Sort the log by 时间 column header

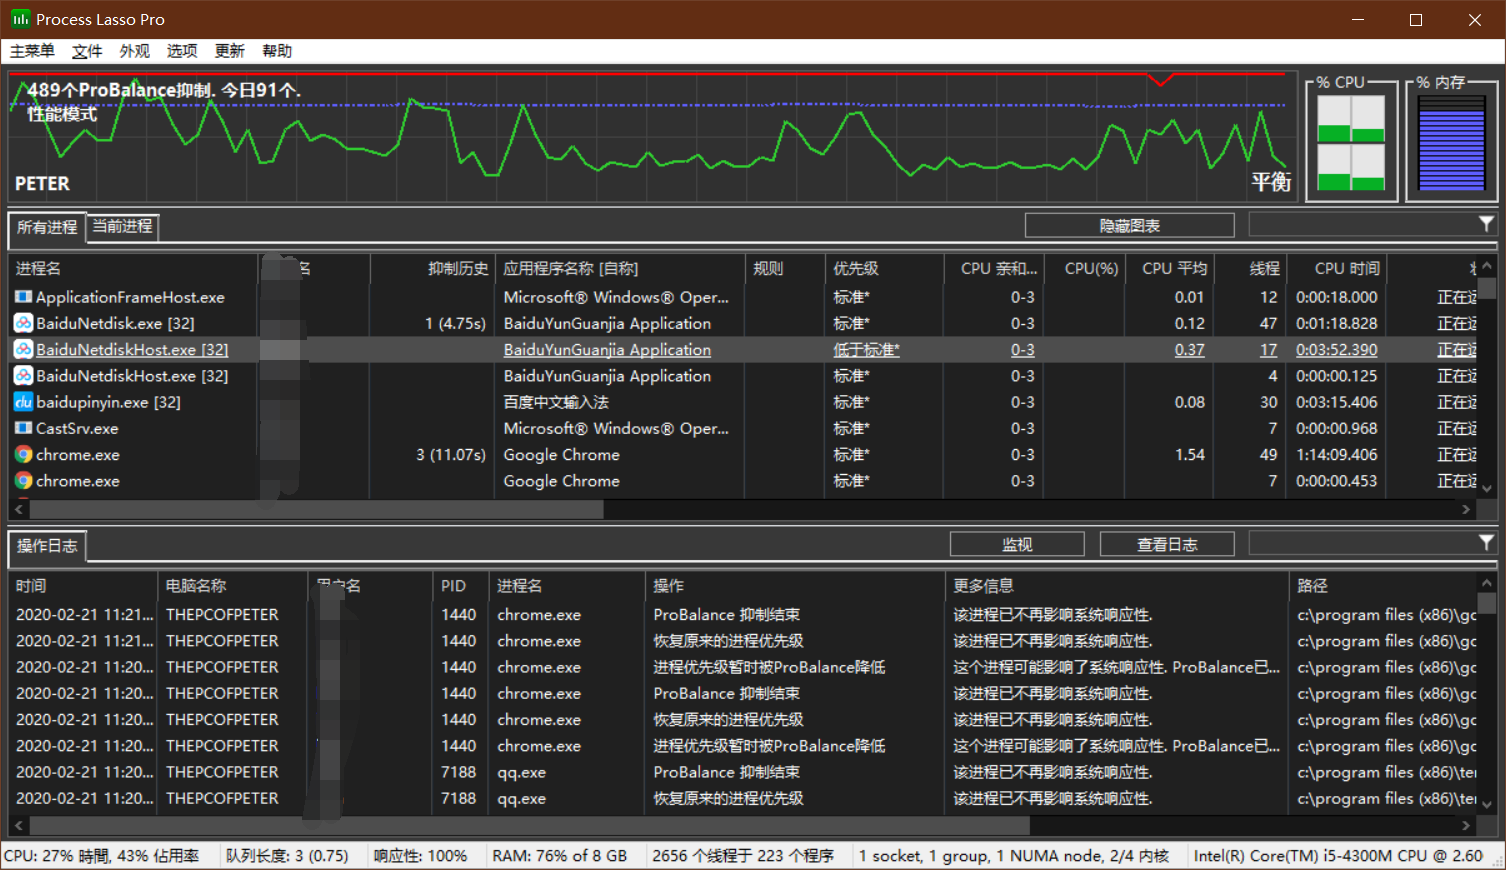83,586
